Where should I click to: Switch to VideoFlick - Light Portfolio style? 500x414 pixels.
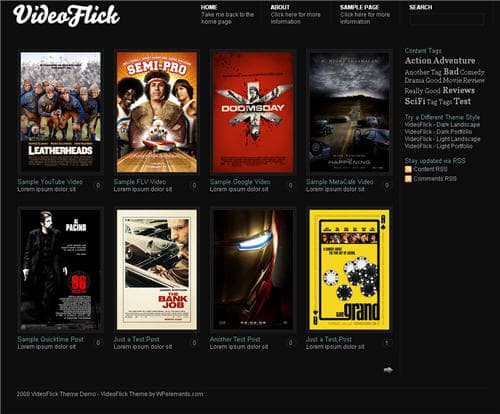tap(438, 146)
